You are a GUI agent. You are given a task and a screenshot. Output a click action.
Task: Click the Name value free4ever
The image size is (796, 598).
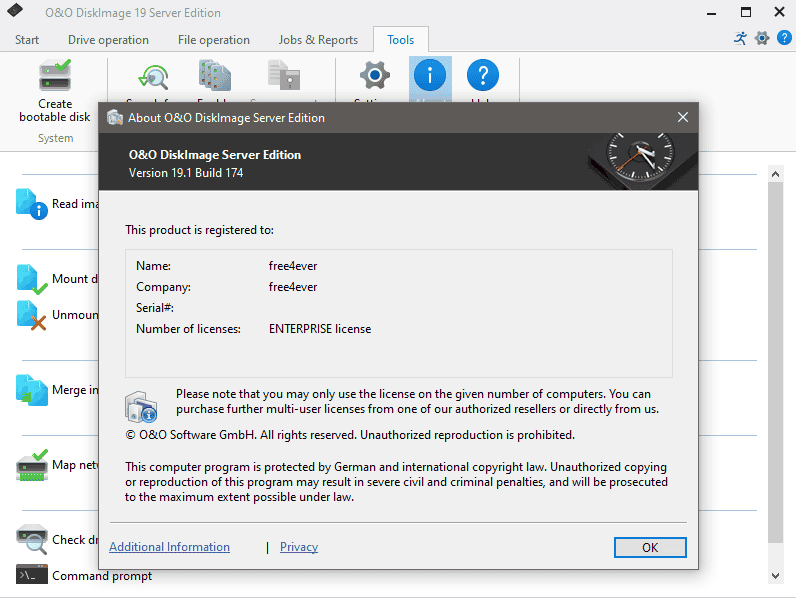(x=293, y=266)
